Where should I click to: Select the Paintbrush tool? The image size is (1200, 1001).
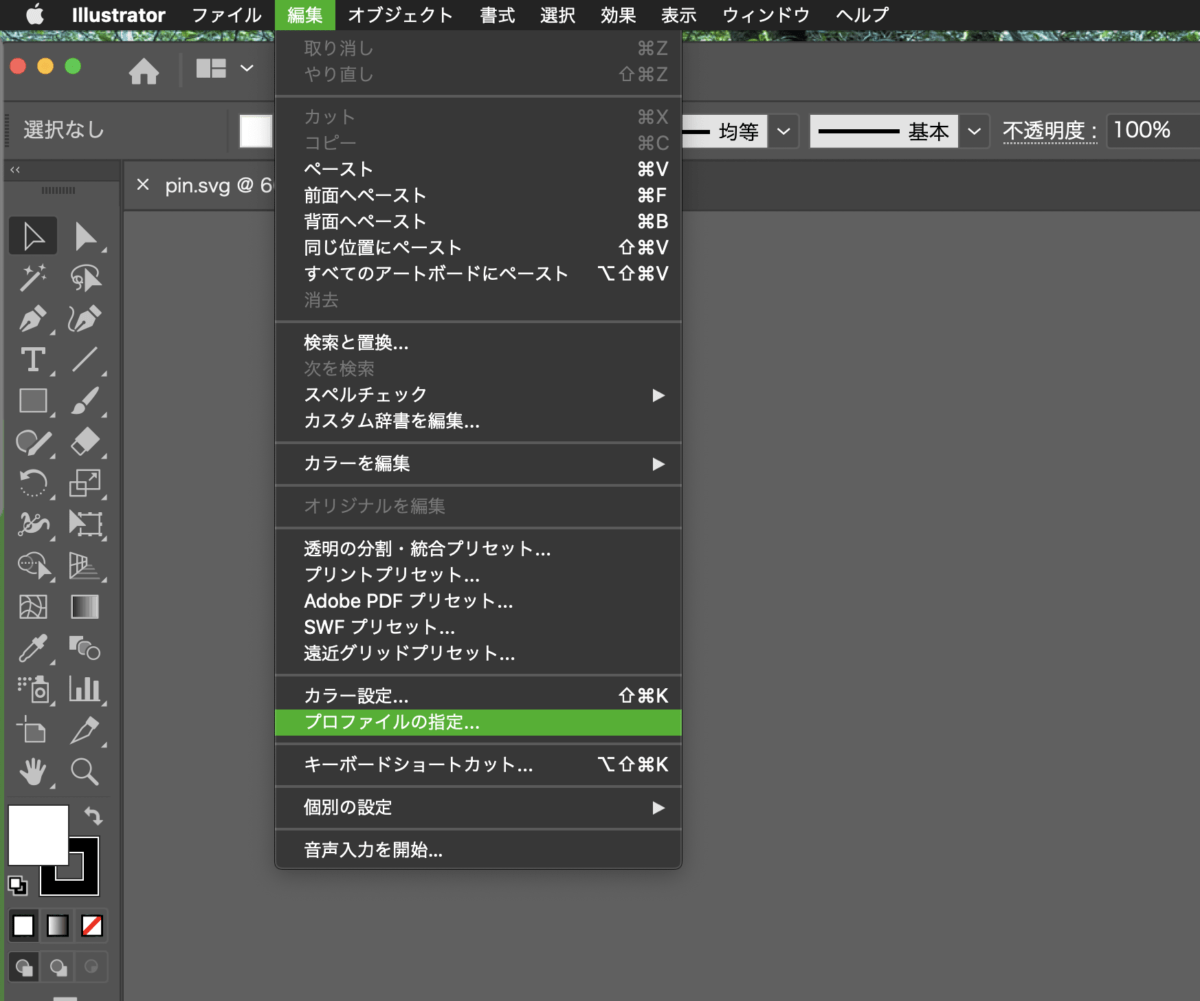click(x=84, y=401)
